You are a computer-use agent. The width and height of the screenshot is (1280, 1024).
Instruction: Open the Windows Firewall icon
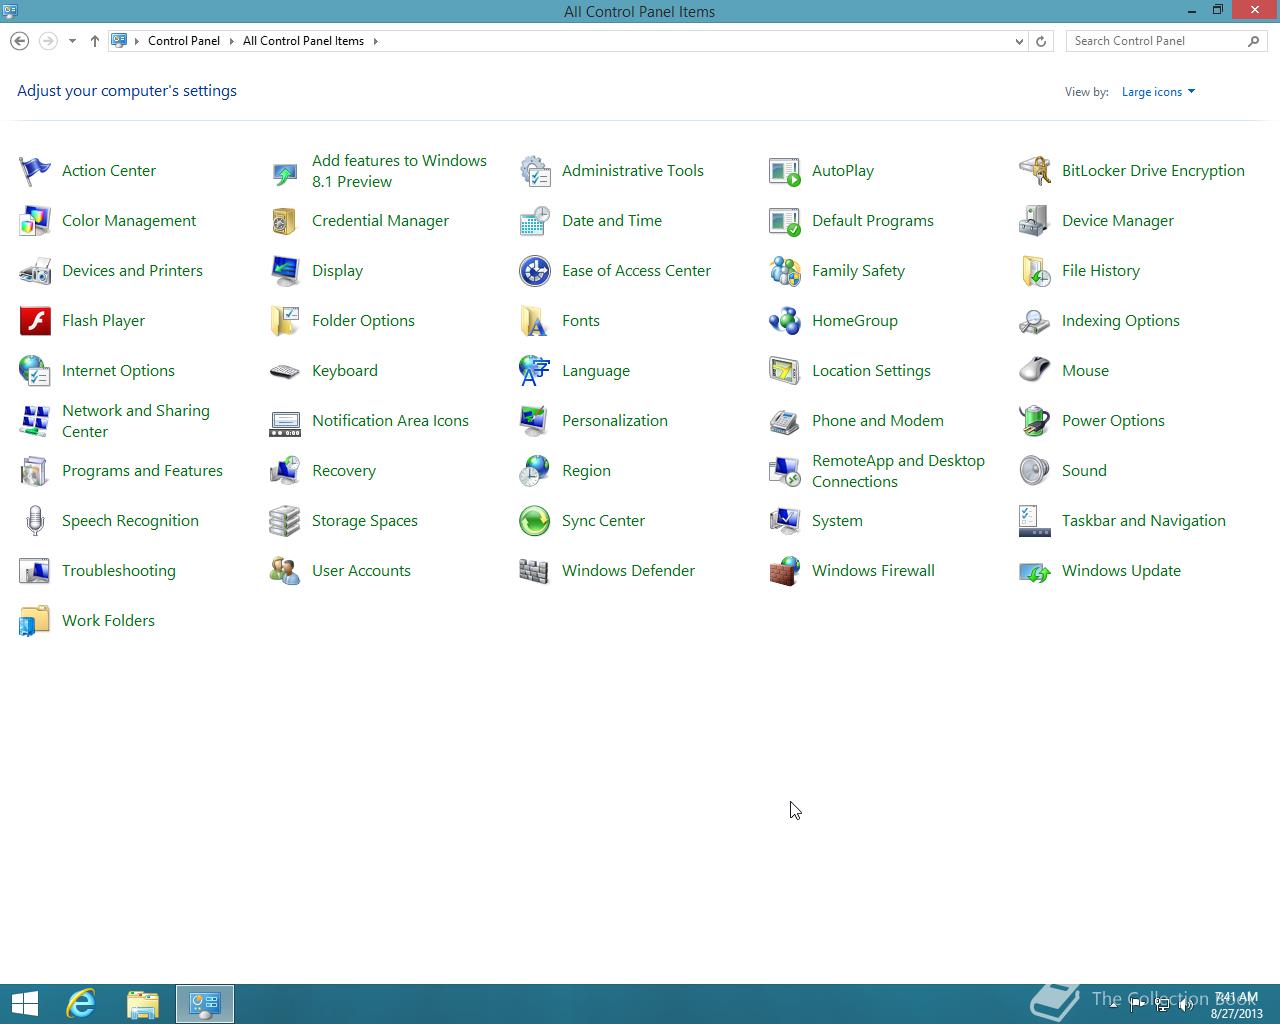click(x=785, y=571)
